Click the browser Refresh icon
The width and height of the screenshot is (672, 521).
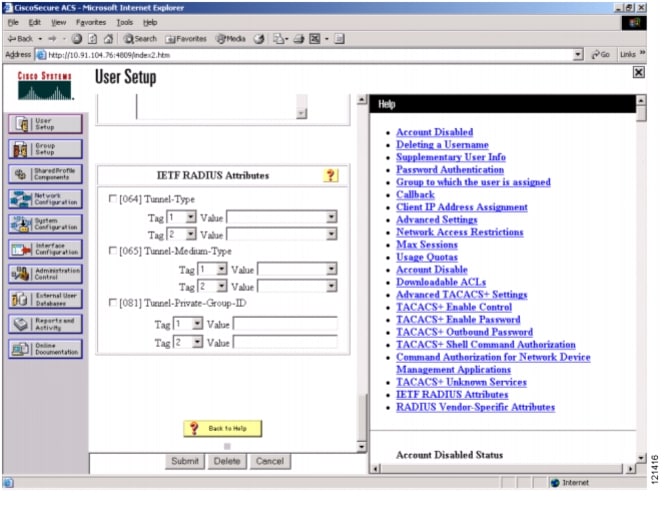click(x=93, y=39)
